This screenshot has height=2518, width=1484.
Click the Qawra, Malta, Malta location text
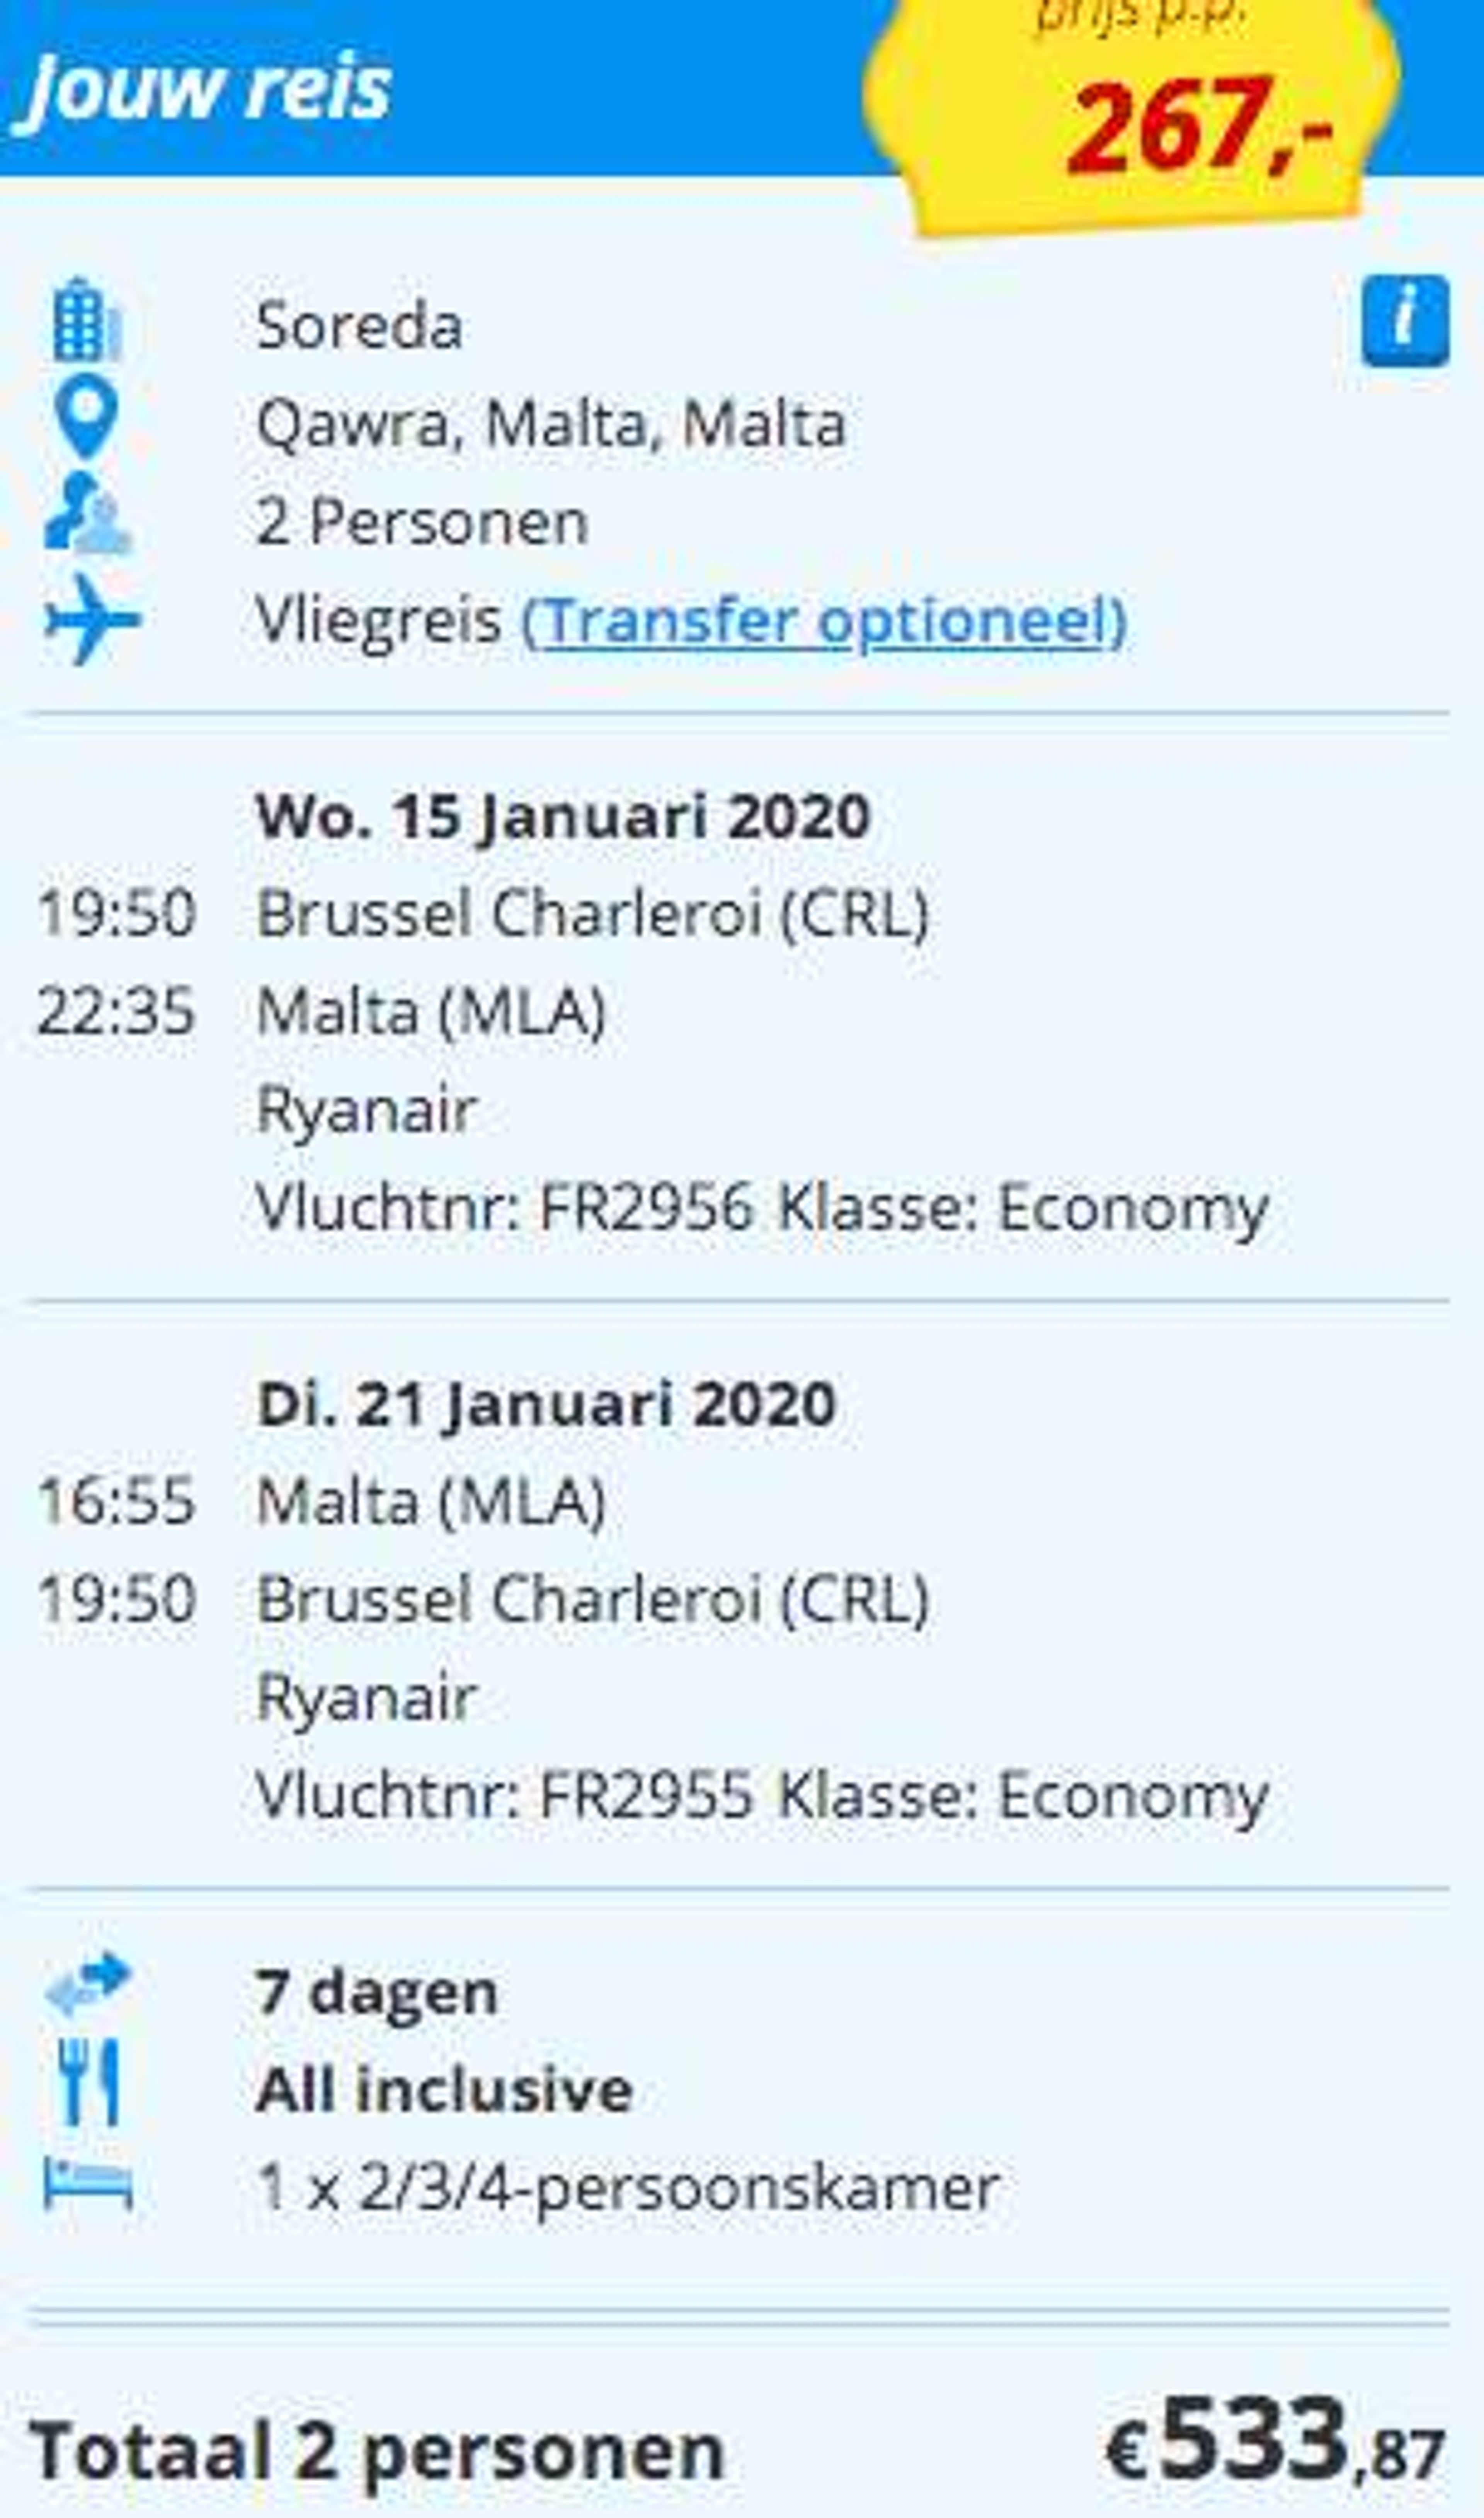tap(551, 424)
